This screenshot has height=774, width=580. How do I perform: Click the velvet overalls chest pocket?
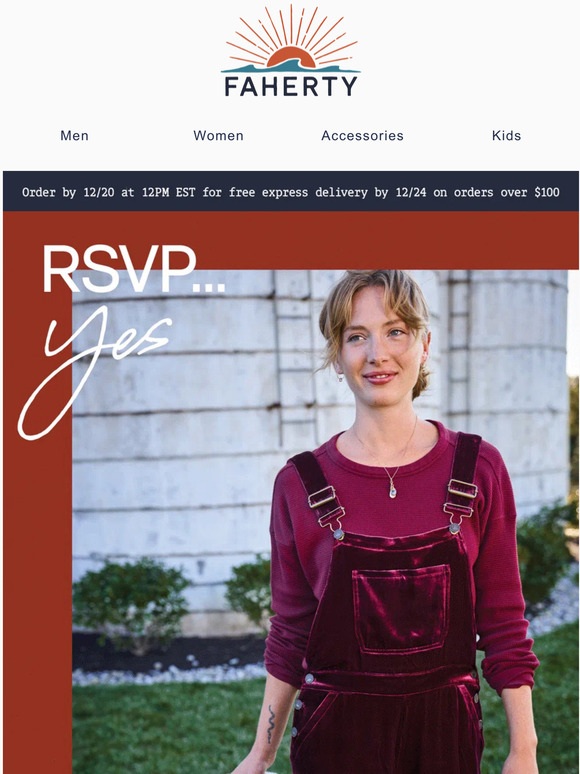tap(401, 608)
